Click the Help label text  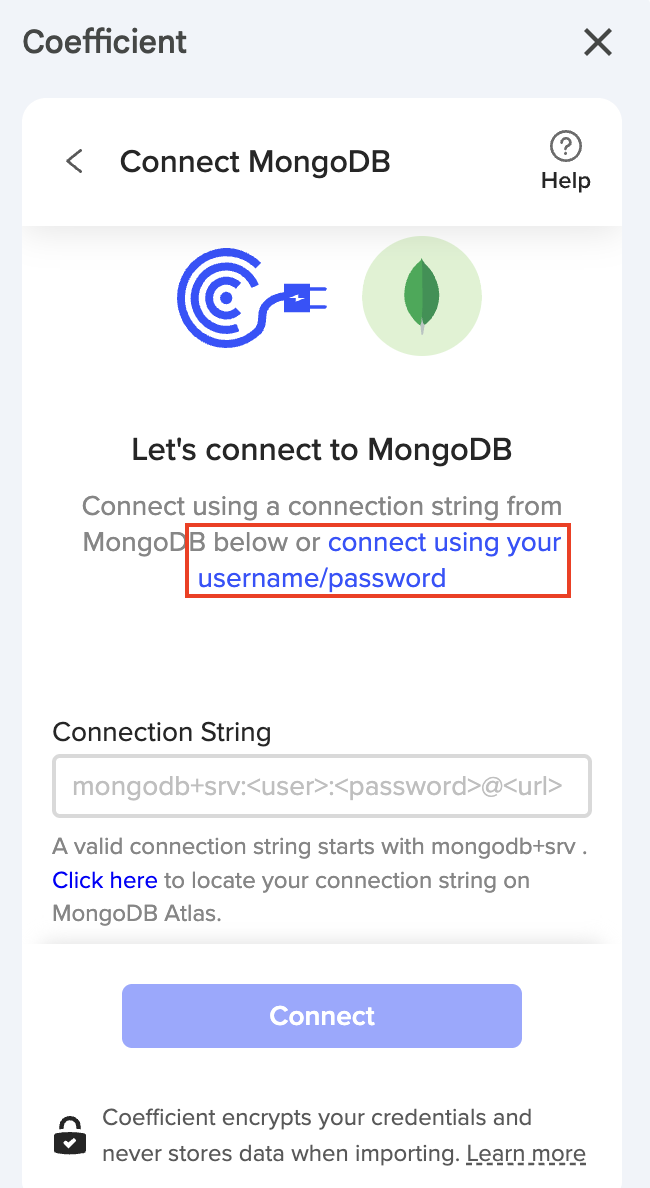click(x=566, y=181)
